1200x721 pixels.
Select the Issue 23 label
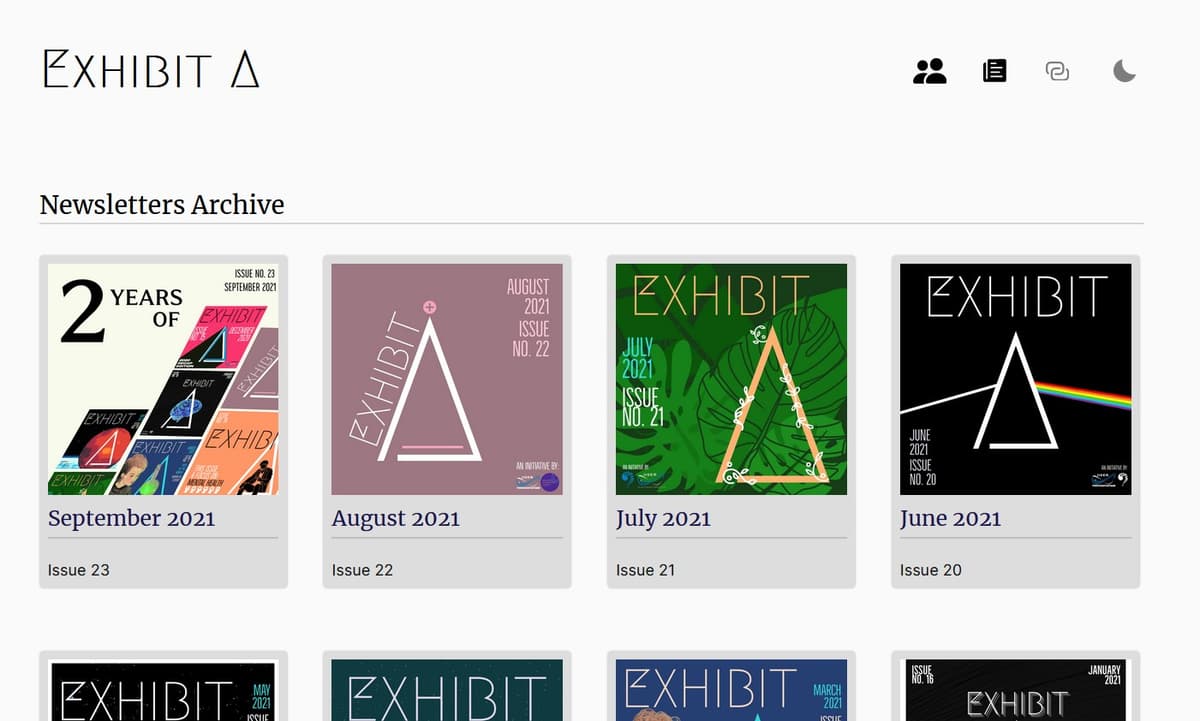click(x=79, y=570)
